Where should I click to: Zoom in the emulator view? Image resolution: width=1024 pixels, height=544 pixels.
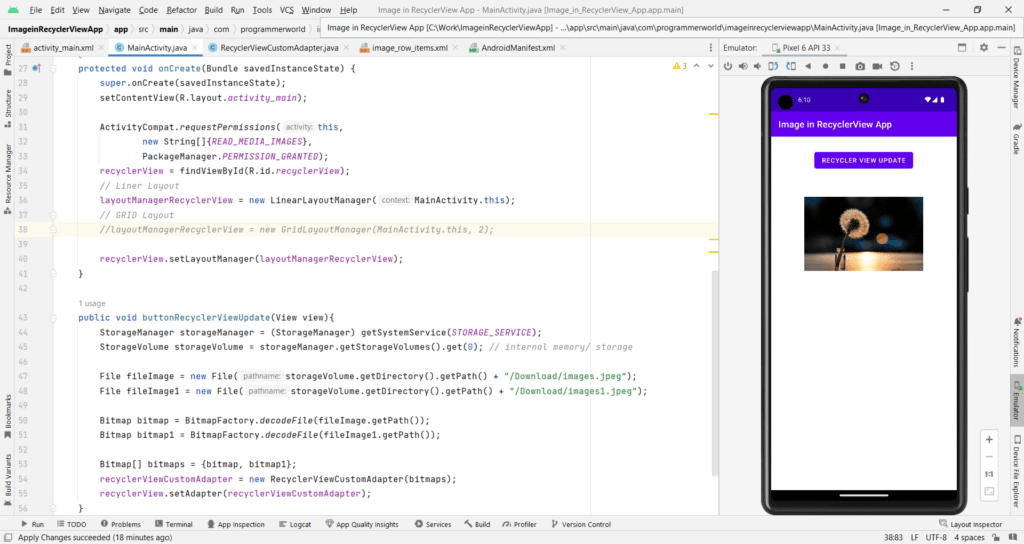(x=989, y=440)
